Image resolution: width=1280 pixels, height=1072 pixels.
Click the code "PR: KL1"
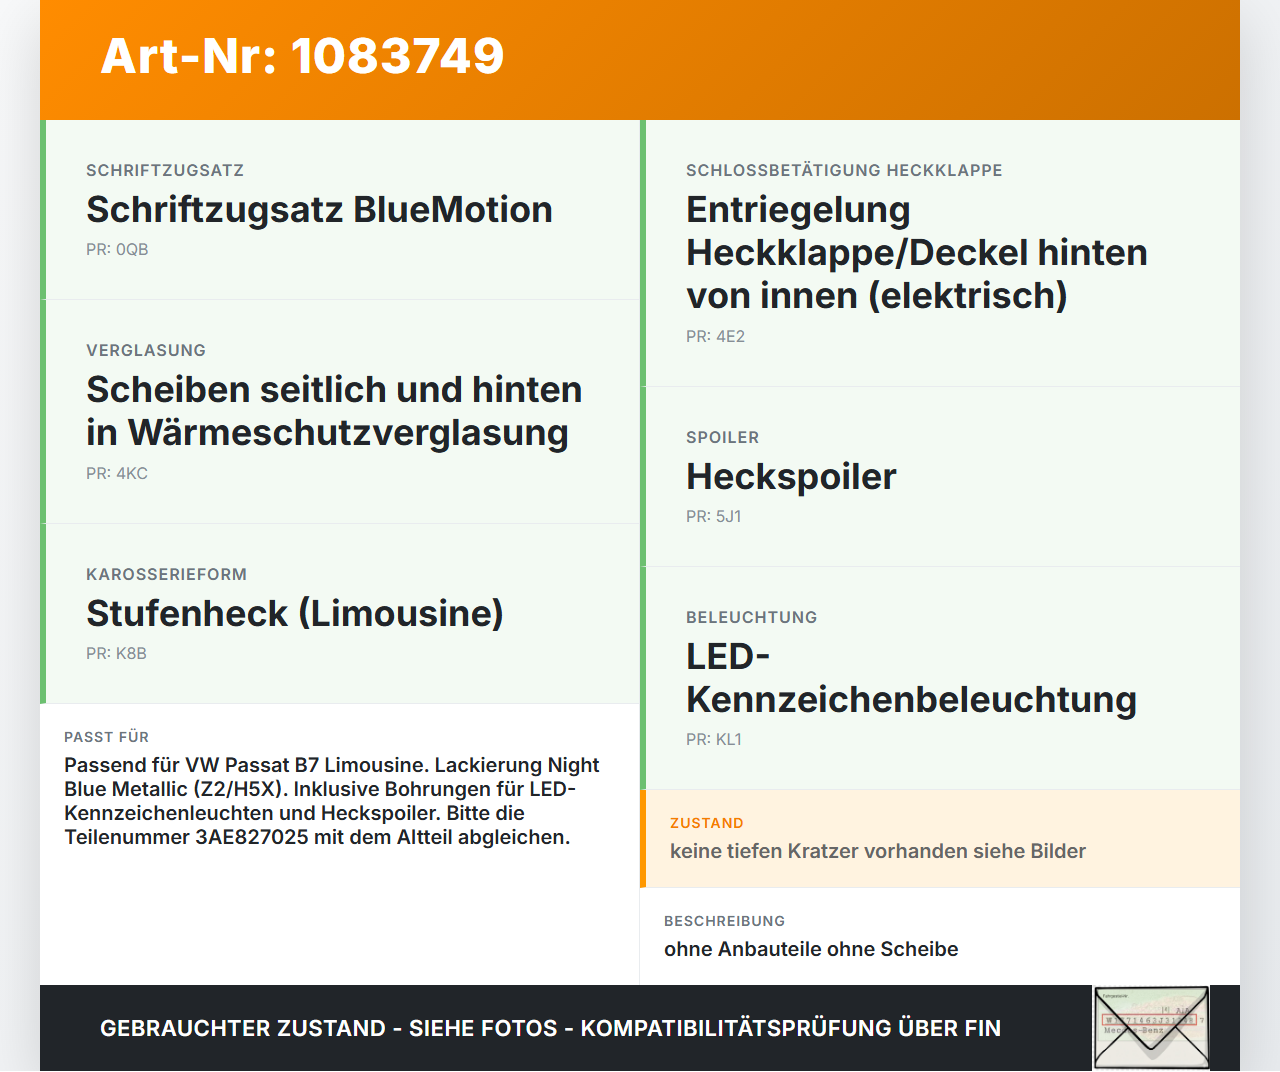click(x=714, y=739)
